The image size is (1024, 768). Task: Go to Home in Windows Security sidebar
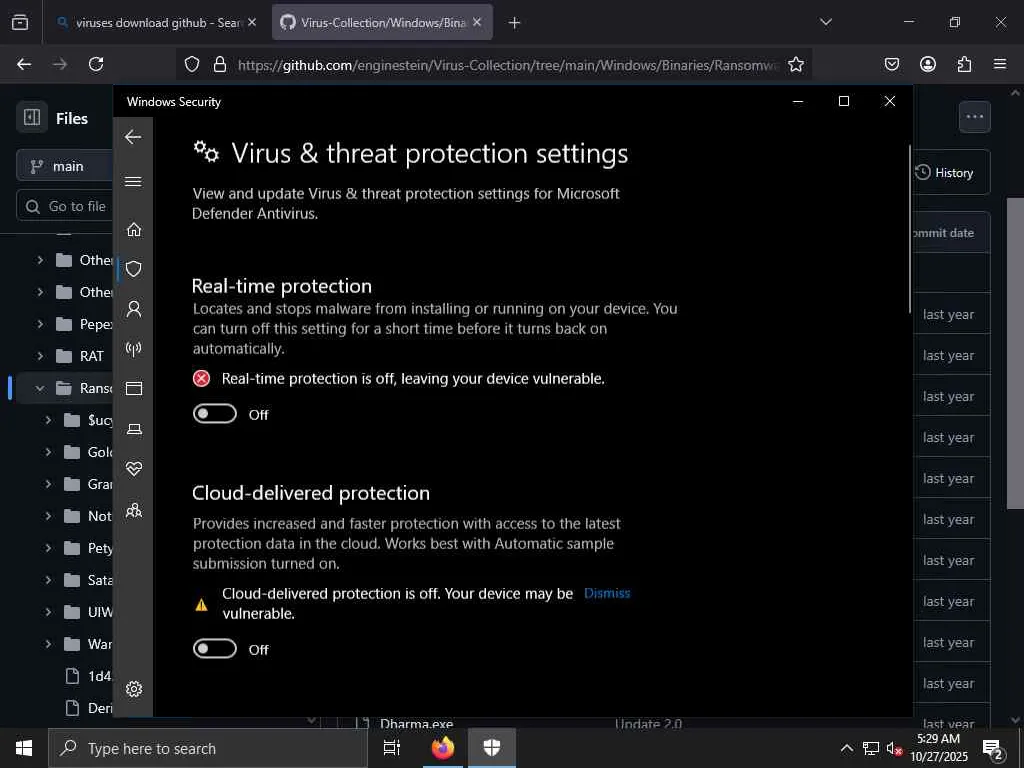(133, 229)
